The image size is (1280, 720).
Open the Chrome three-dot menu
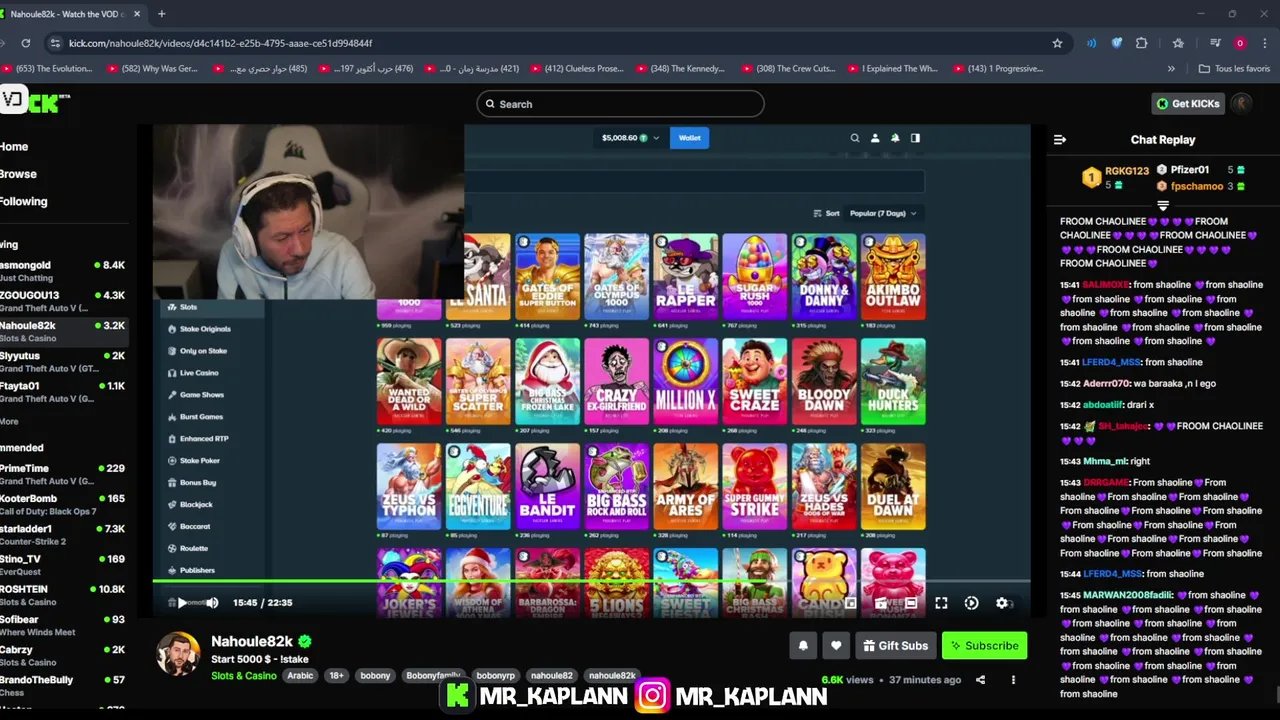(1265, 43)
